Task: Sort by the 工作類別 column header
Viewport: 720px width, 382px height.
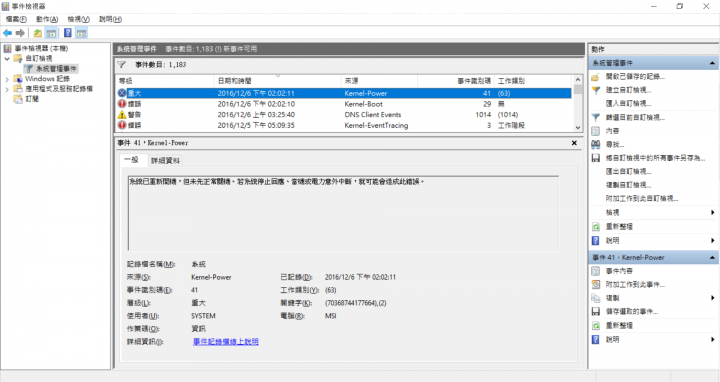Action: click(534, 81)
